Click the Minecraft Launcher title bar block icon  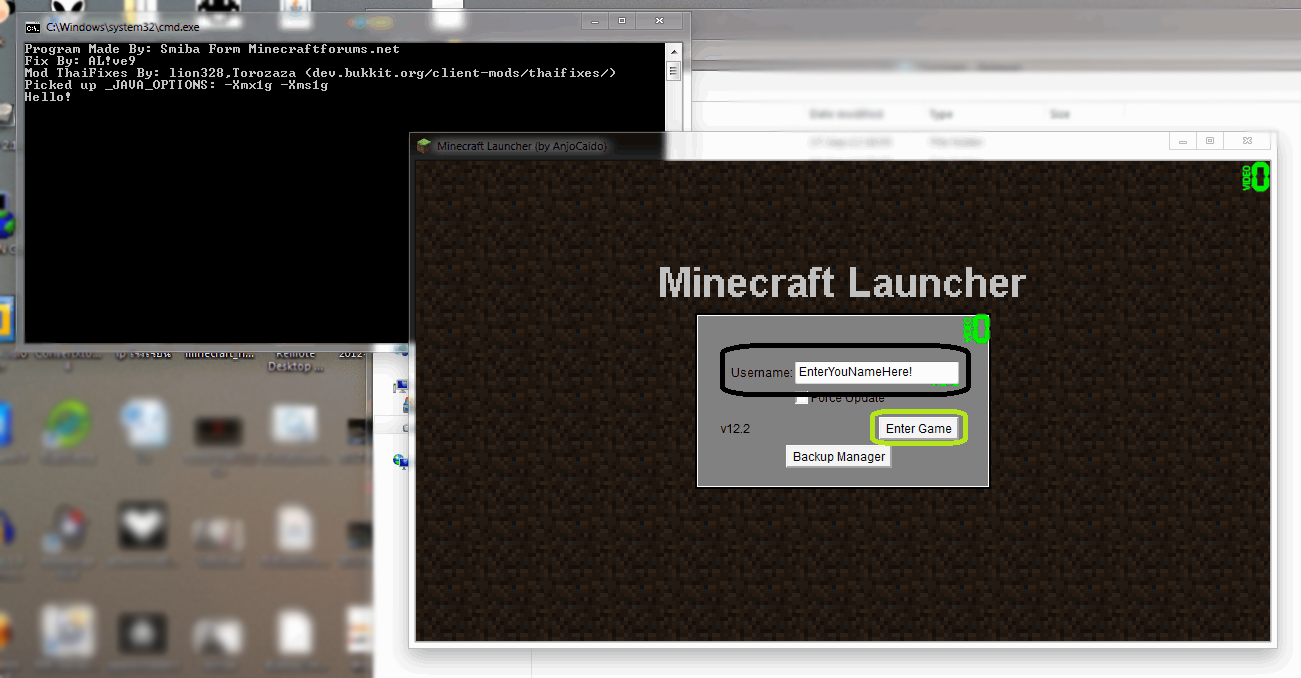[424, 146]
